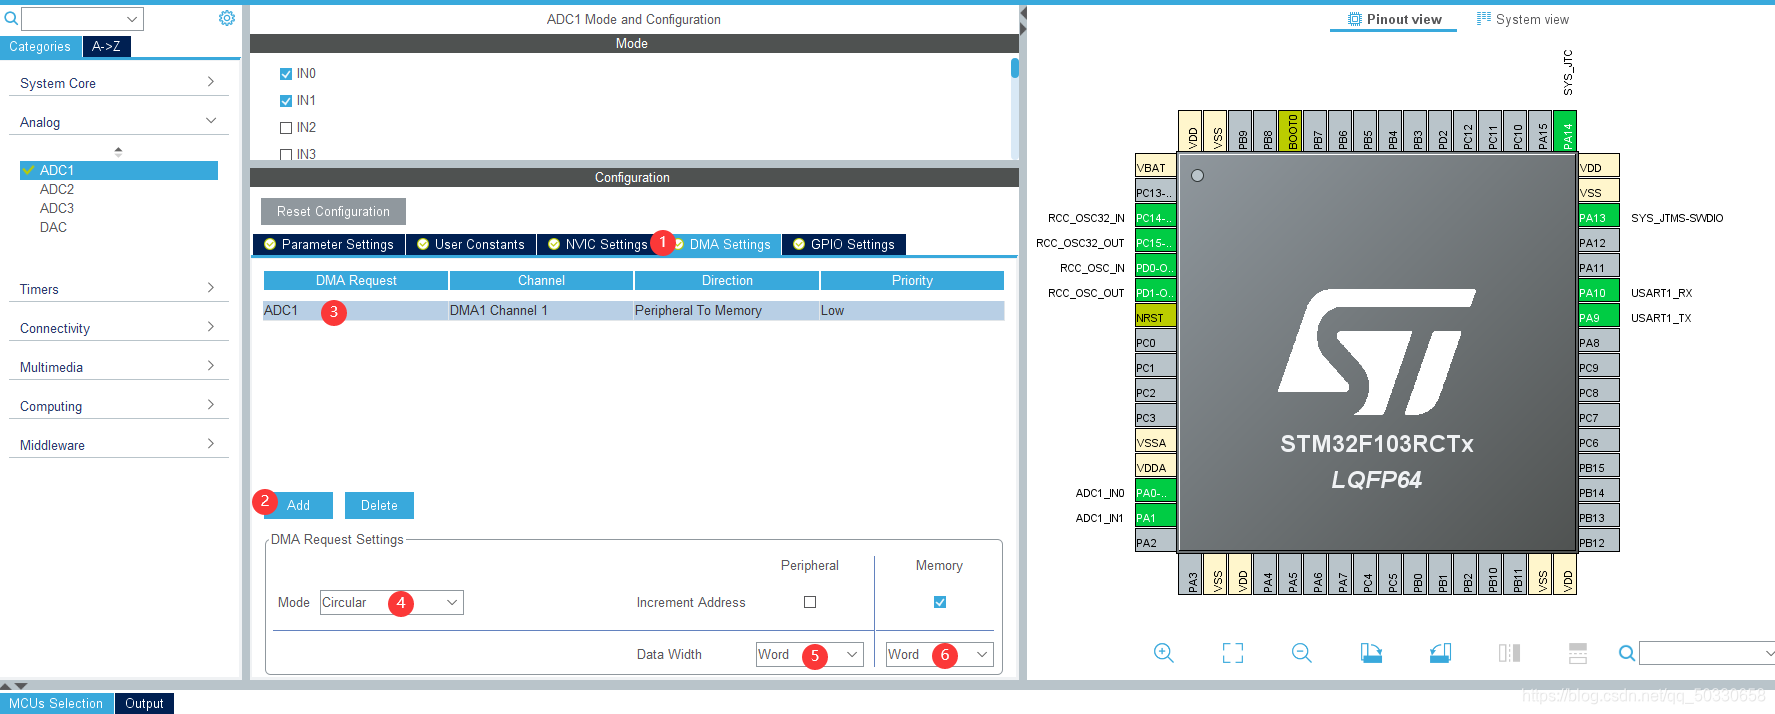1775x714 pixels.
Task: Expand the Connectivity category
Action: [x=118, y=328]
